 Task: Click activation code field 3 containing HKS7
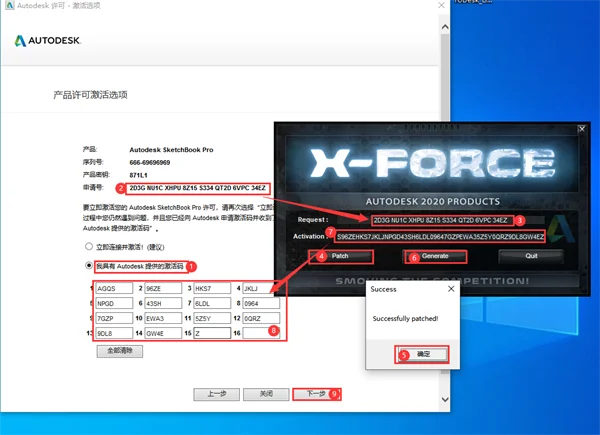click(x=212, y=288)
